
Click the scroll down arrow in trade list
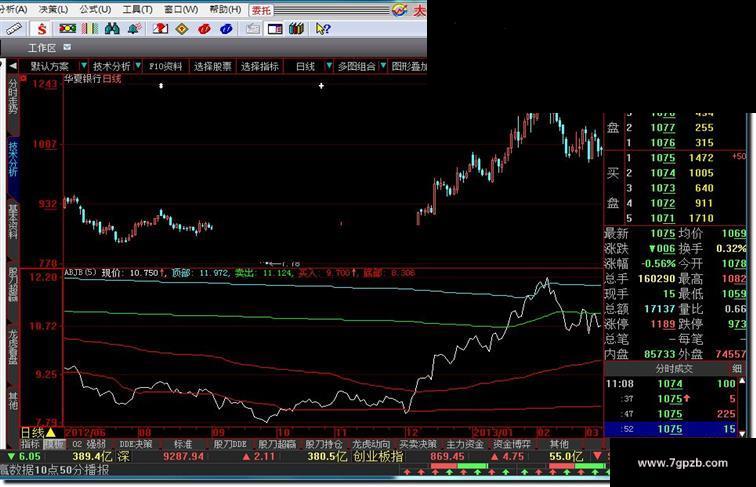[x=742, y=433]
